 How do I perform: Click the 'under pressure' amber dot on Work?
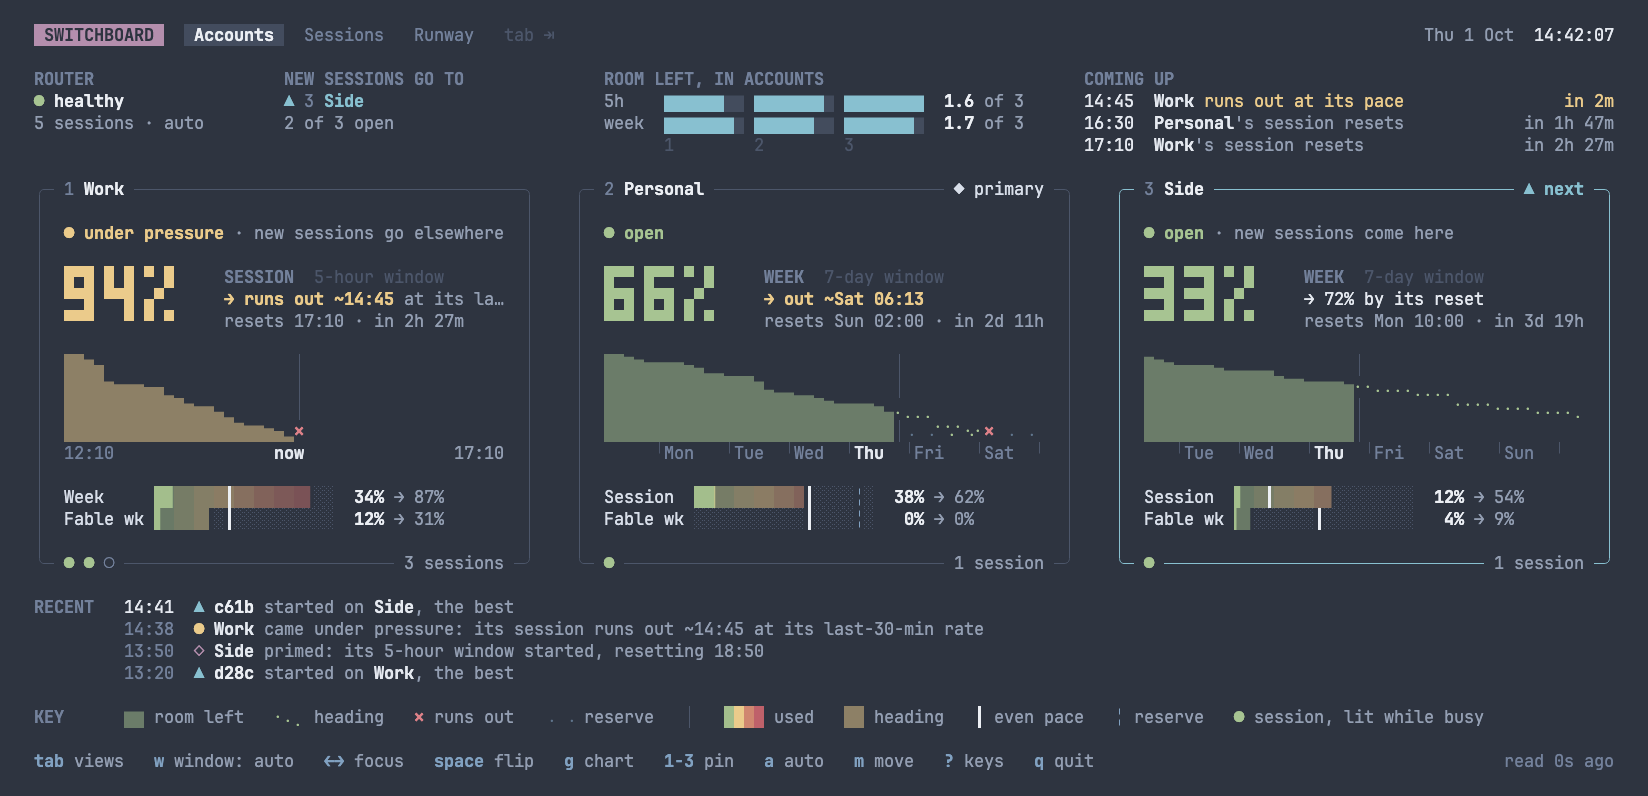(x=69, y=233)
